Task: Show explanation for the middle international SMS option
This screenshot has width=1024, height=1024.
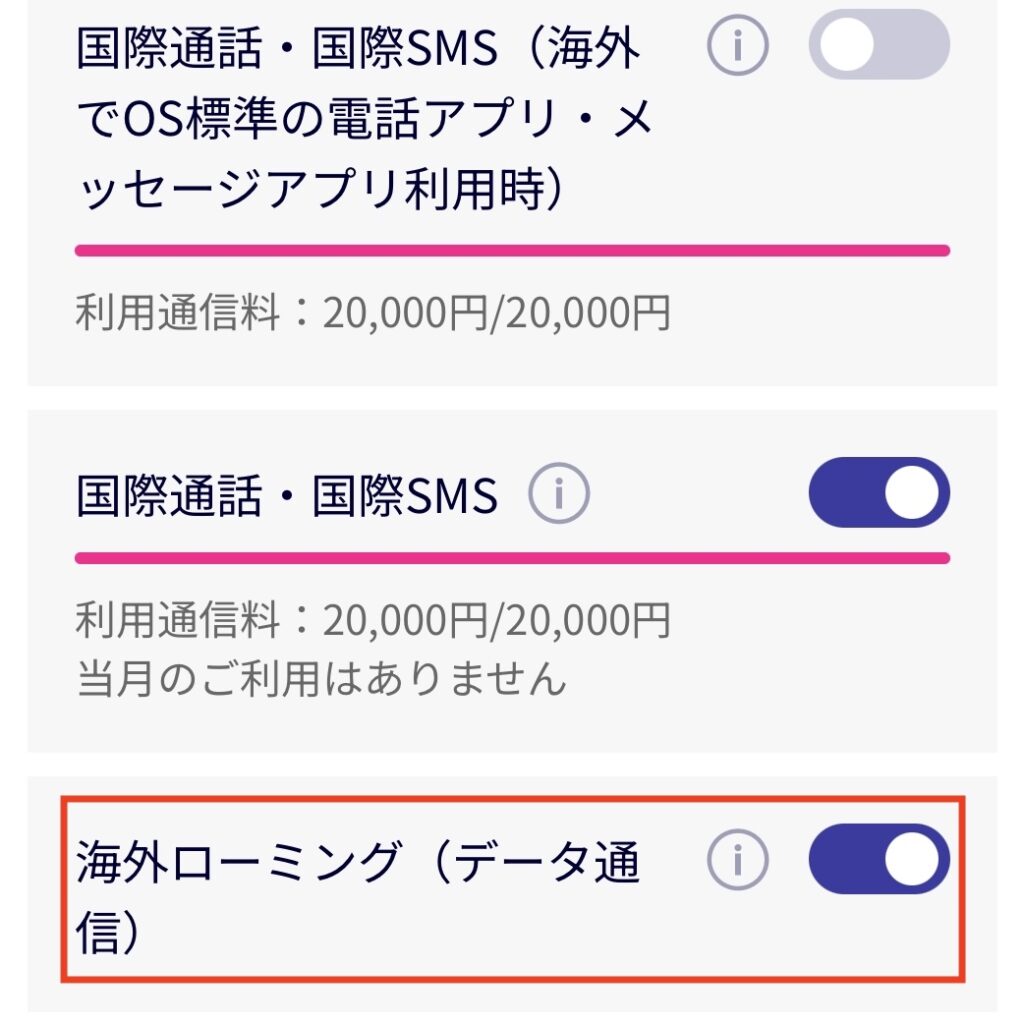Action: tap(560, 492)
